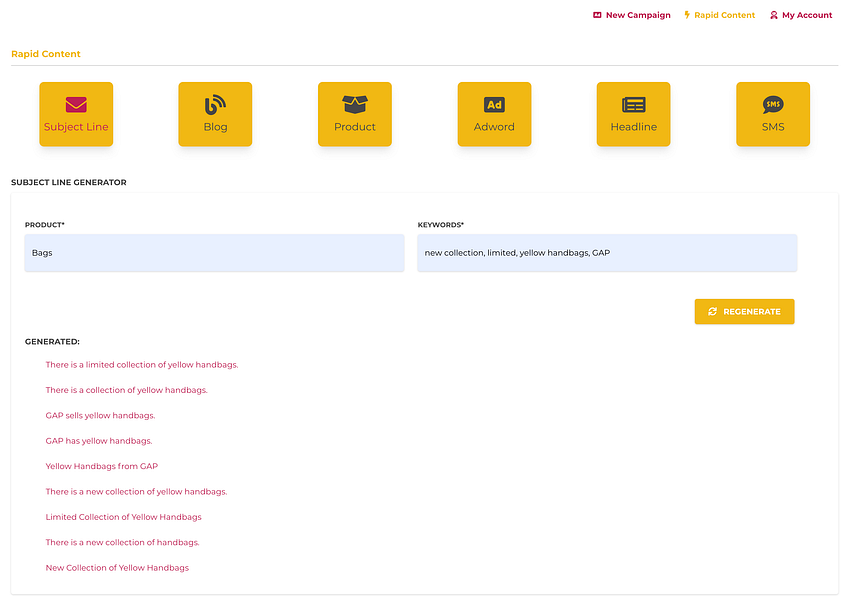The image size is (857, 600).
Task: Click the KEYWORDS* field label
Action: [x=441, y=225]
